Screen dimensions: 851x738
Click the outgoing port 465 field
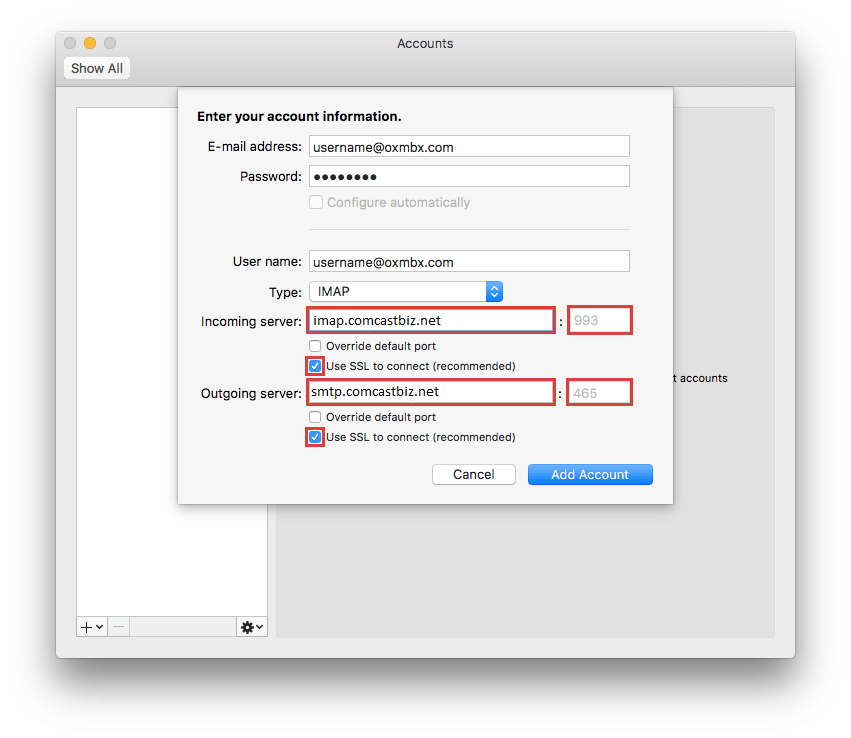(x=600, y=393)
